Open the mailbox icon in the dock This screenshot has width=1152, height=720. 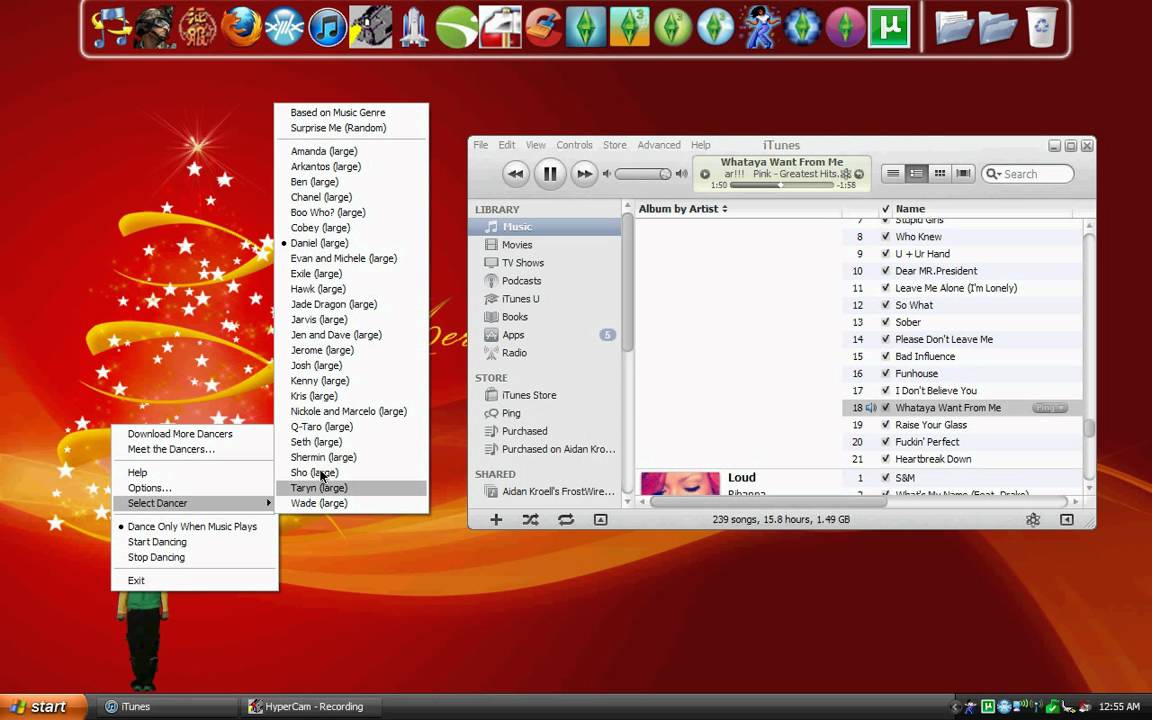click(x=500, y=28)
